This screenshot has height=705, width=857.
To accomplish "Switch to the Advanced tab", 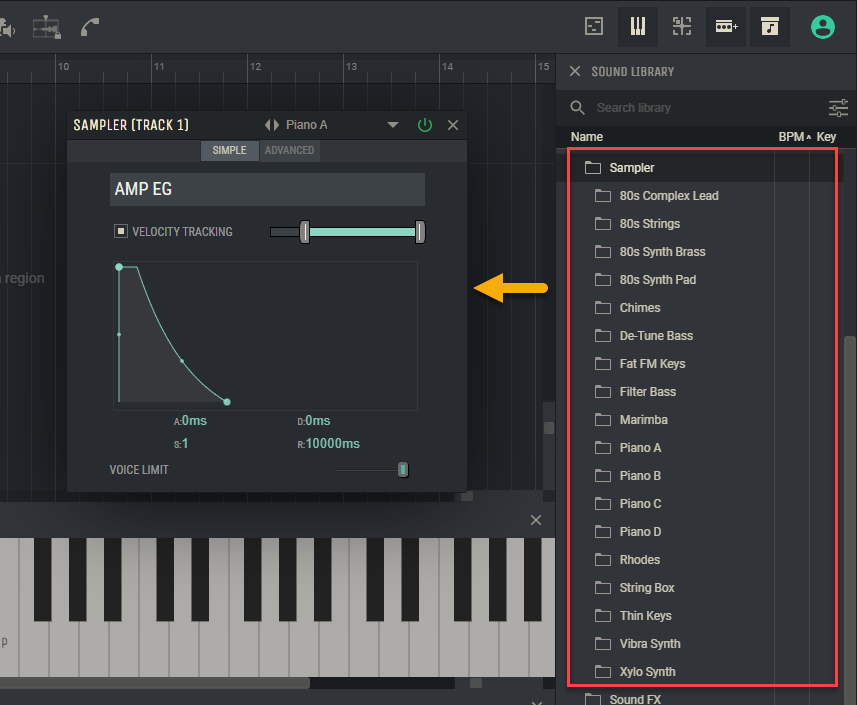I will (x=290, y=150).
